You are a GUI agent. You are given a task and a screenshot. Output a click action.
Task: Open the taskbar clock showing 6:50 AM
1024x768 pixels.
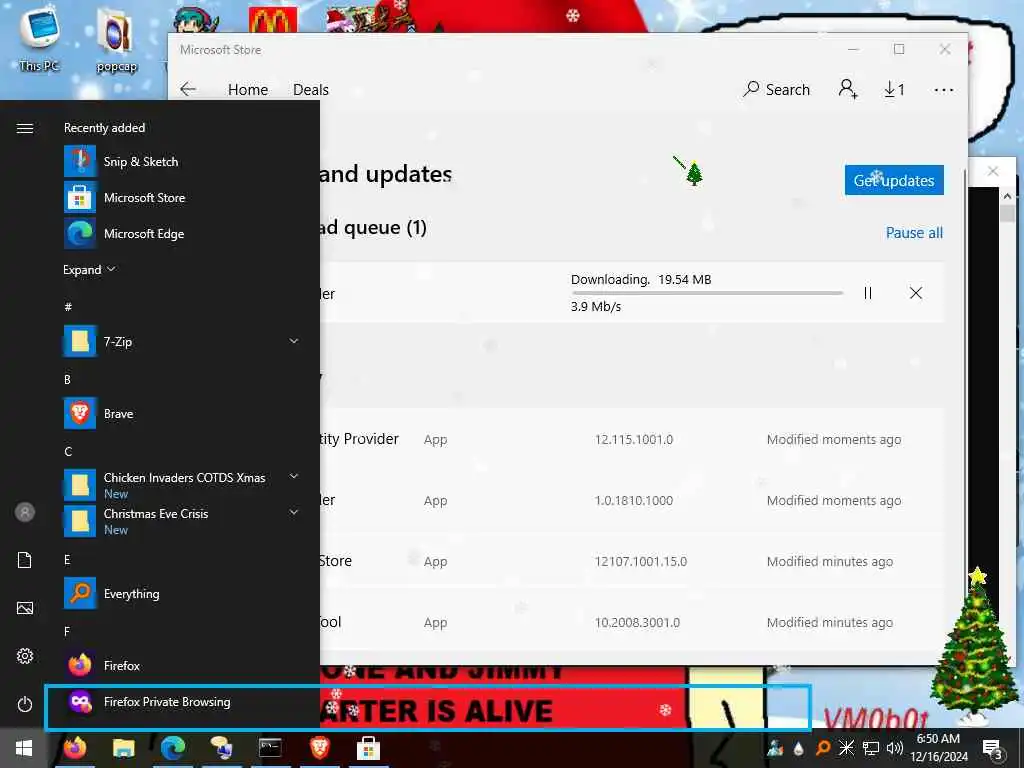(938, 748)
